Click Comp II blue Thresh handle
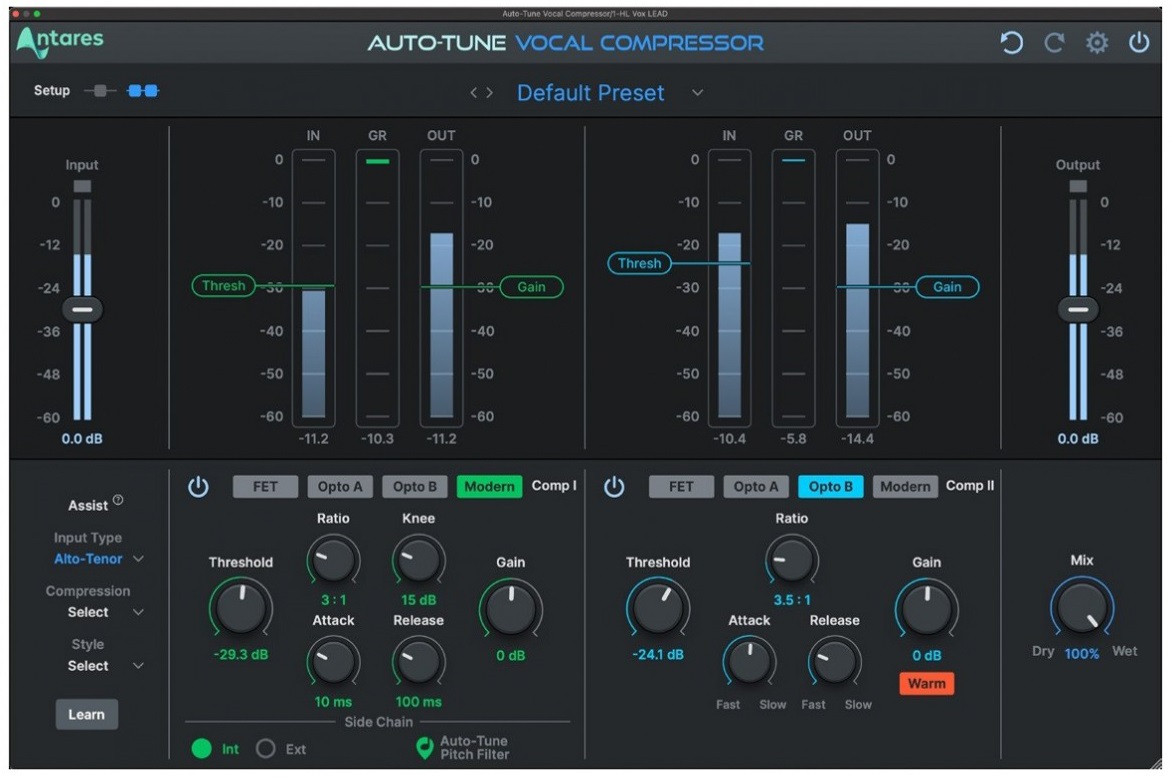The width and height of the screenshot is (1172, 777). 639,263
